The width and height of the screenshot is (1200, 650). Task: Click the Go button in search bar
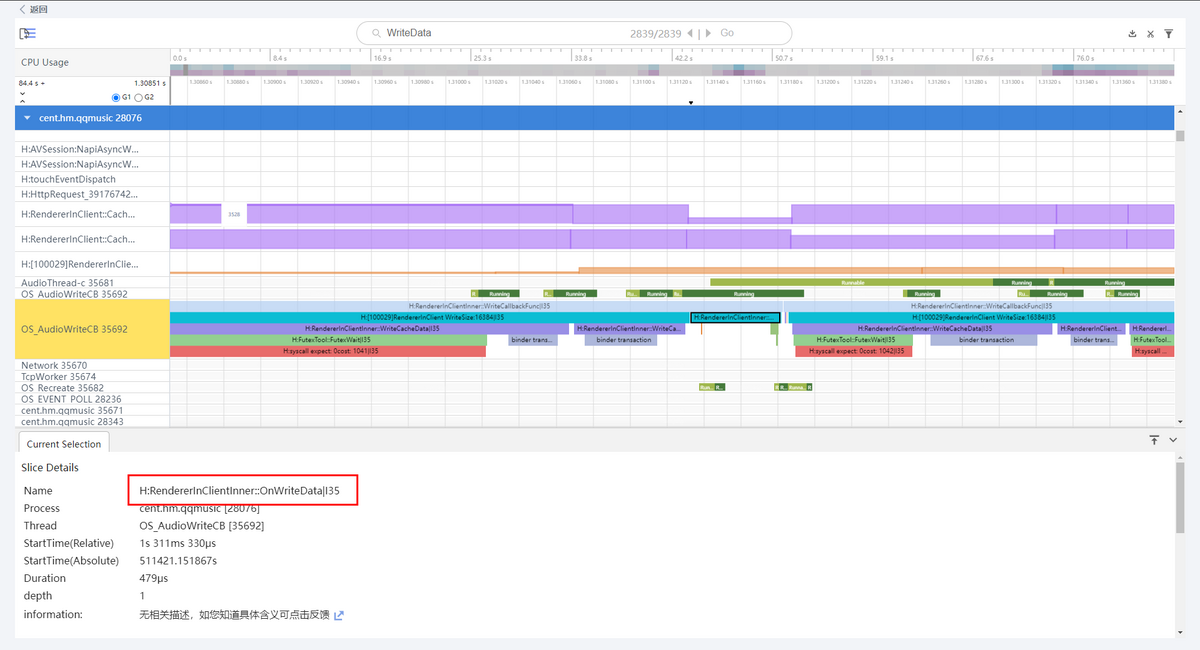[727, 33]
